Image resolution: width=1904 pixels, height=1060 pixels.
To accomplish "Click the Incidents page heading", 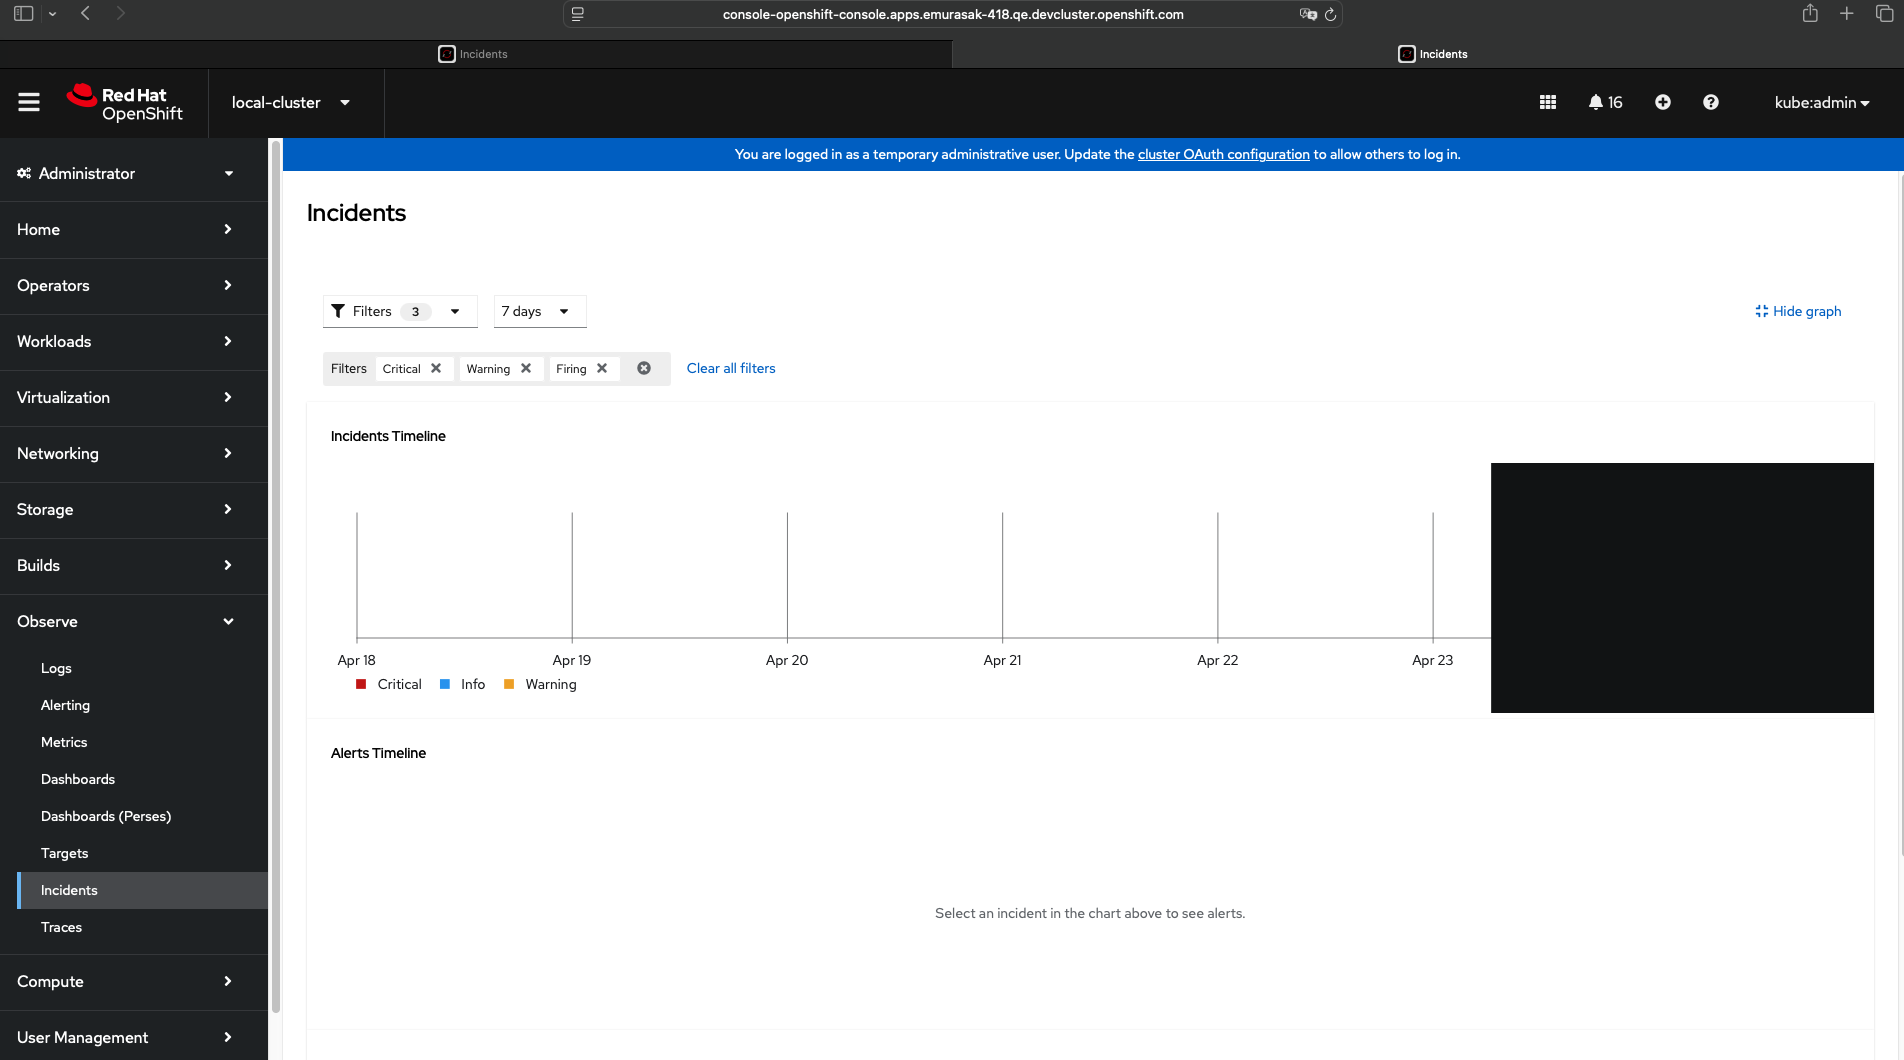I will pyautogui.click(x=356, y=213).
